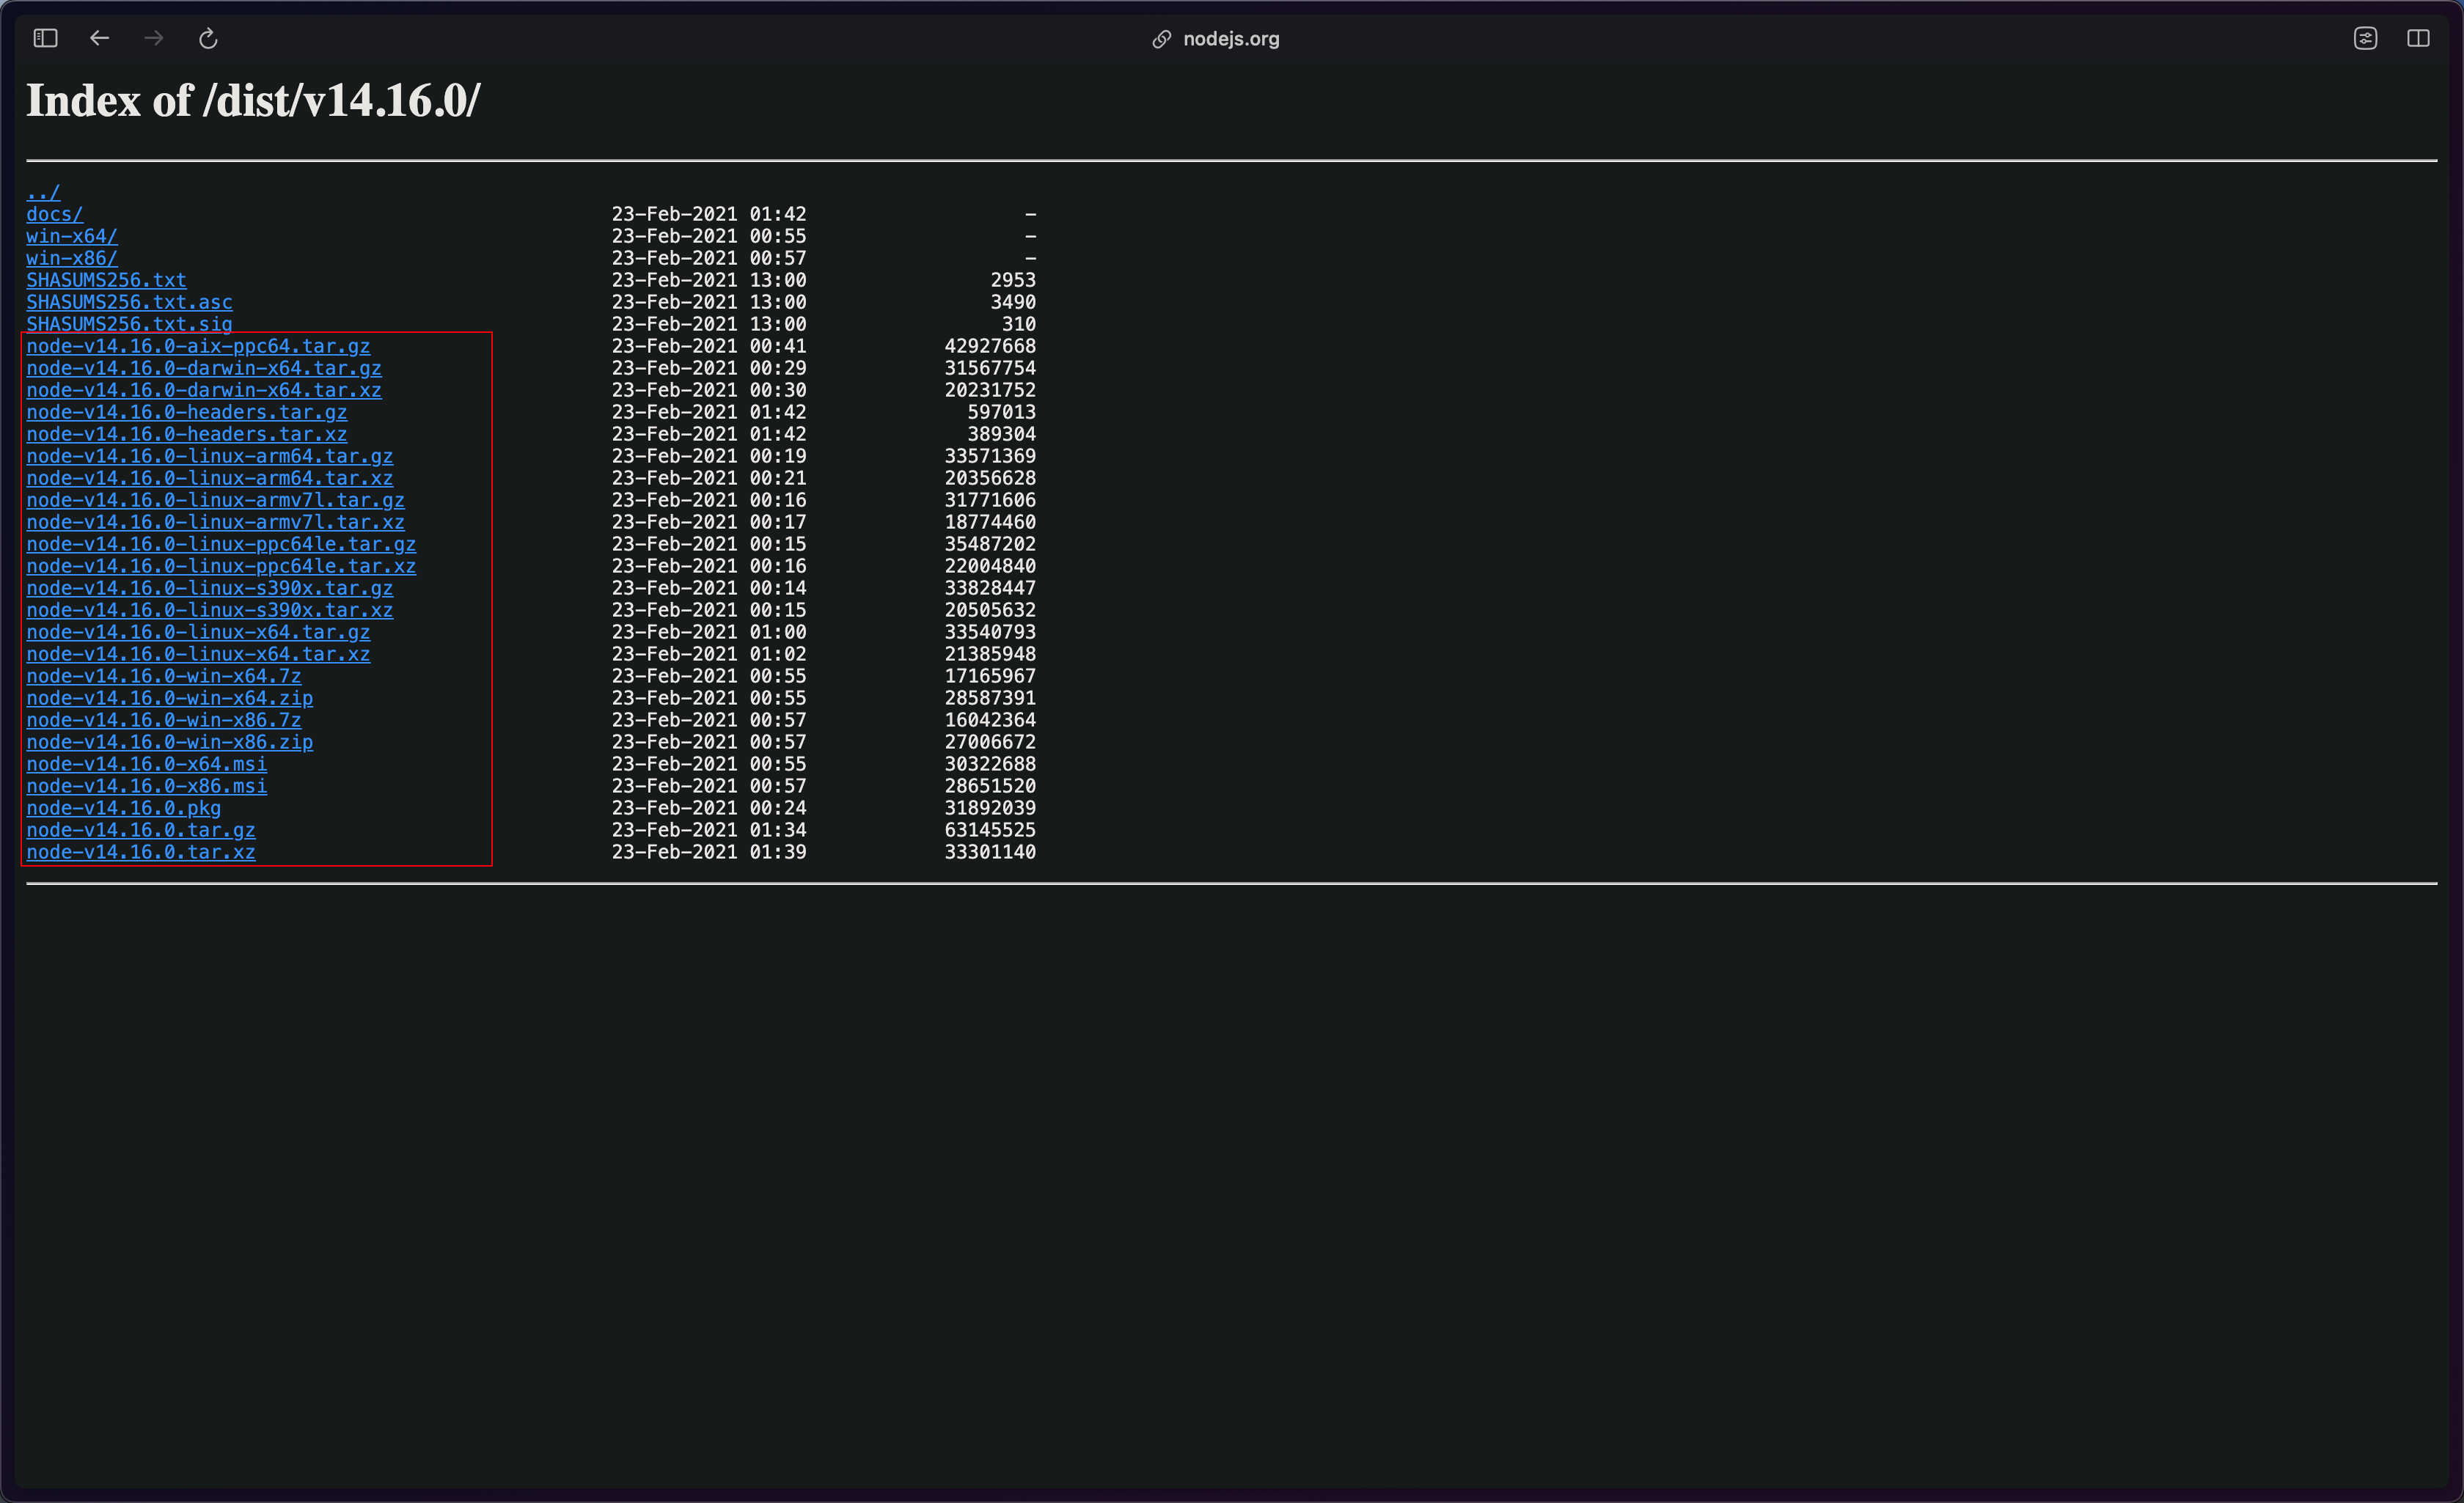The height and width of the screenshot is (1503, 2464).
Task: Open the docs/ folder
Action: pos(54,214)
